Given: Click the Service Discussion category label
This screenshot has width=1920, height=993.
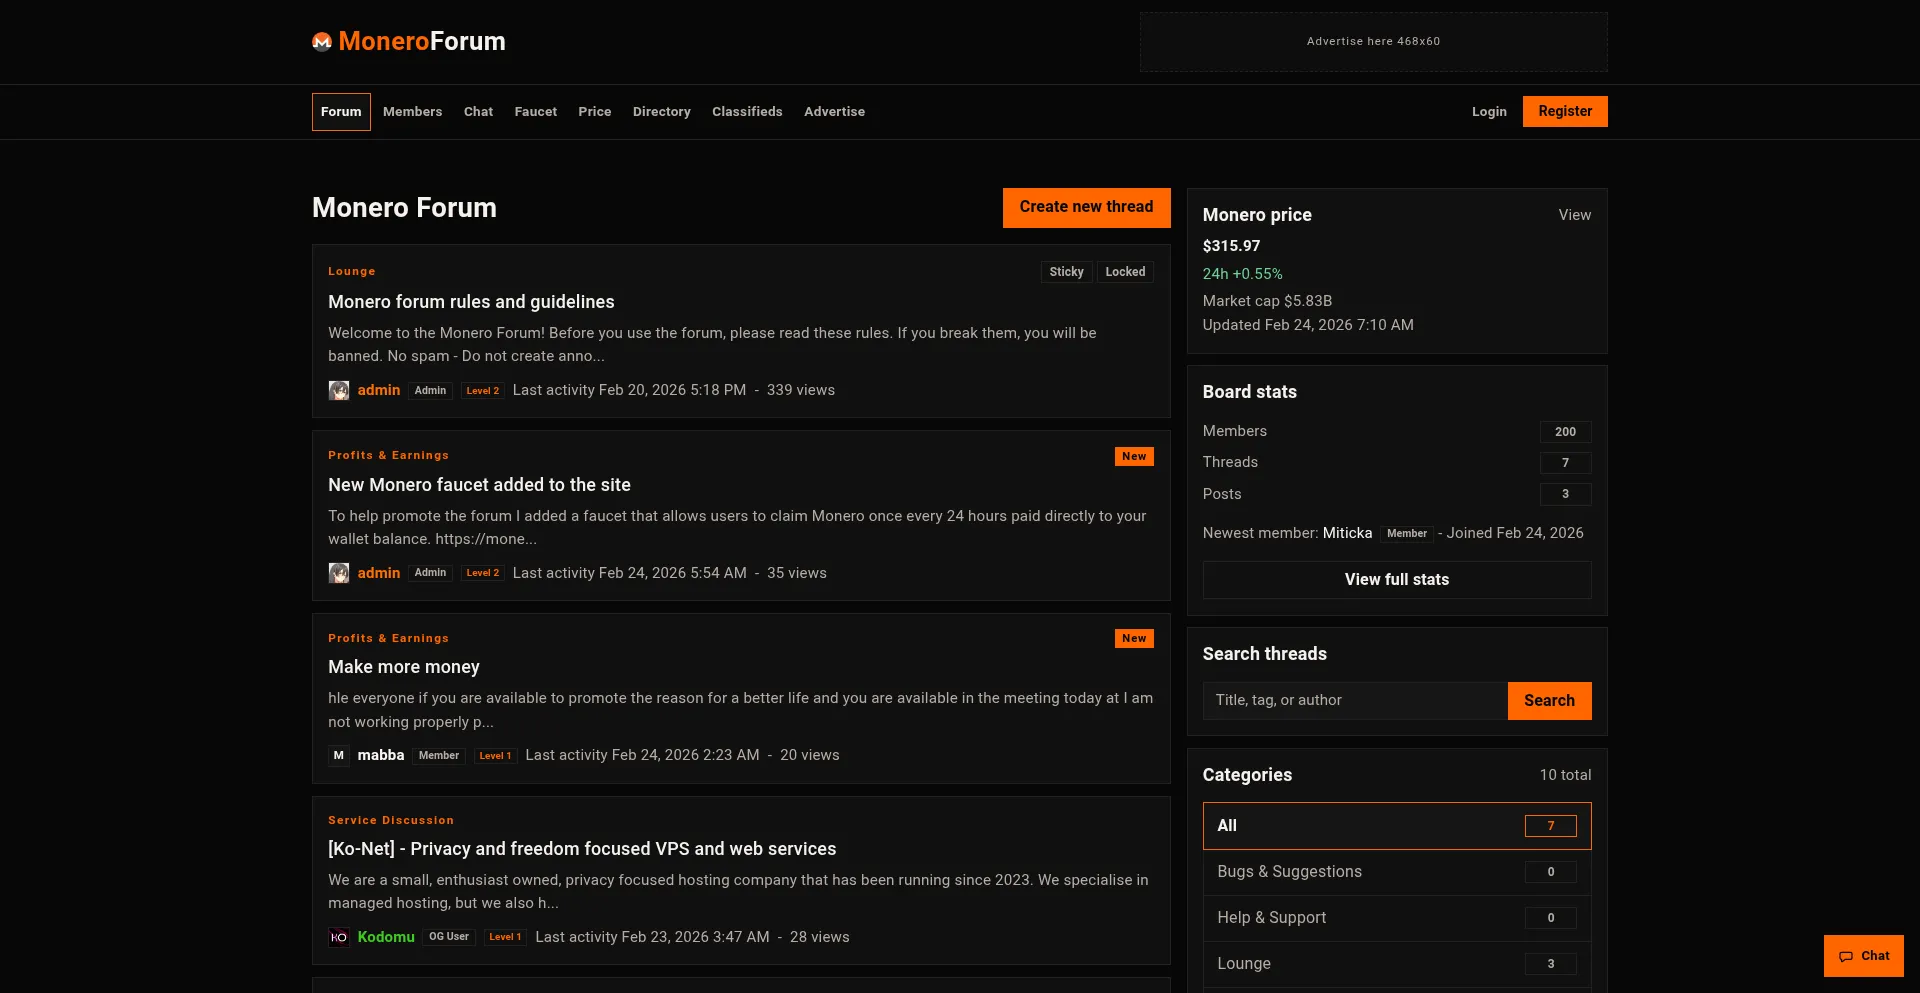Looking at the screenshot, I should click(x=391, y=820).
